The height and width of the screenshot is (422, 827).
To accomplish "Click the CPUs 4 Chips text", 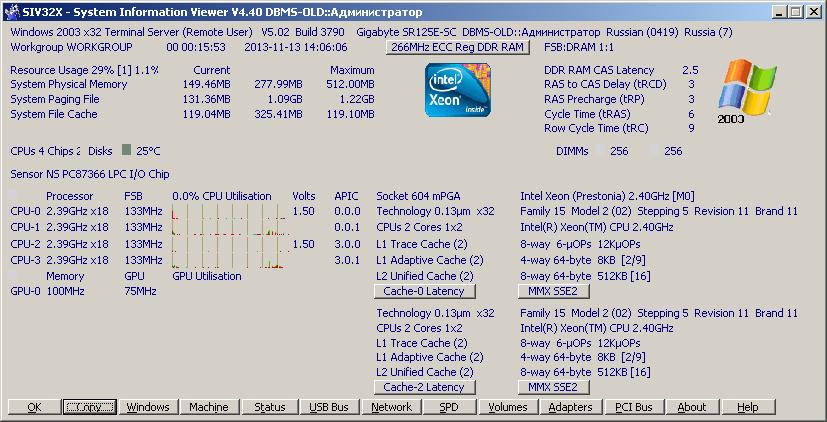I will coord(45,151).
